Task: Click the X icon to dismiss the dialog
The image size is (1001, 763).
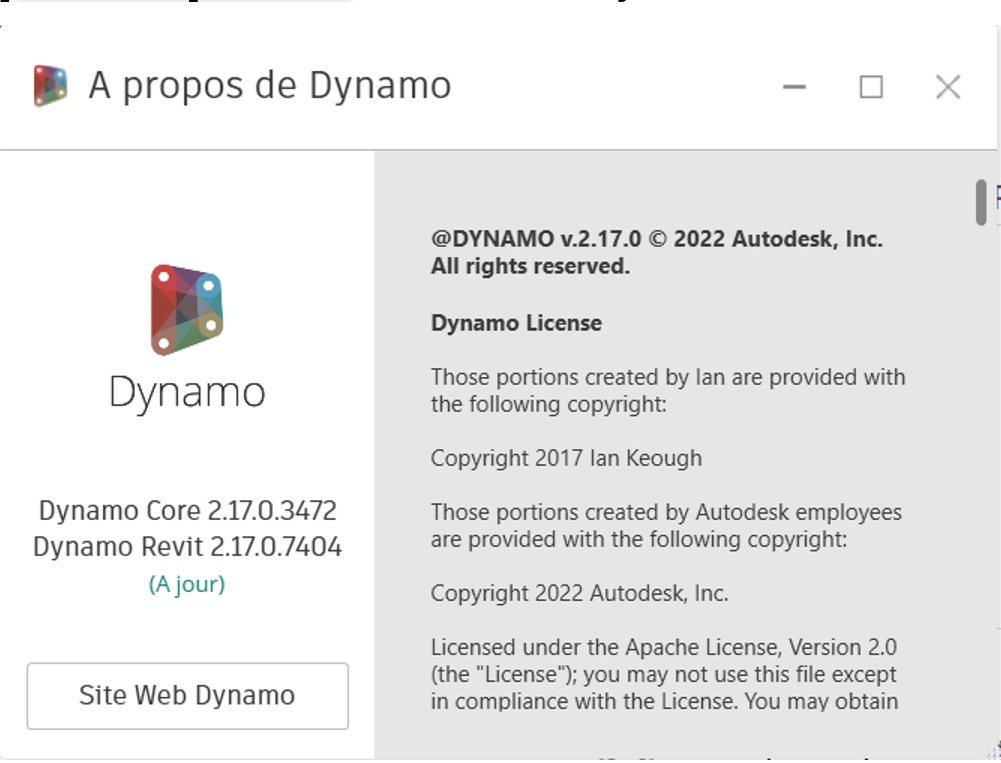Action: (946, 87)
